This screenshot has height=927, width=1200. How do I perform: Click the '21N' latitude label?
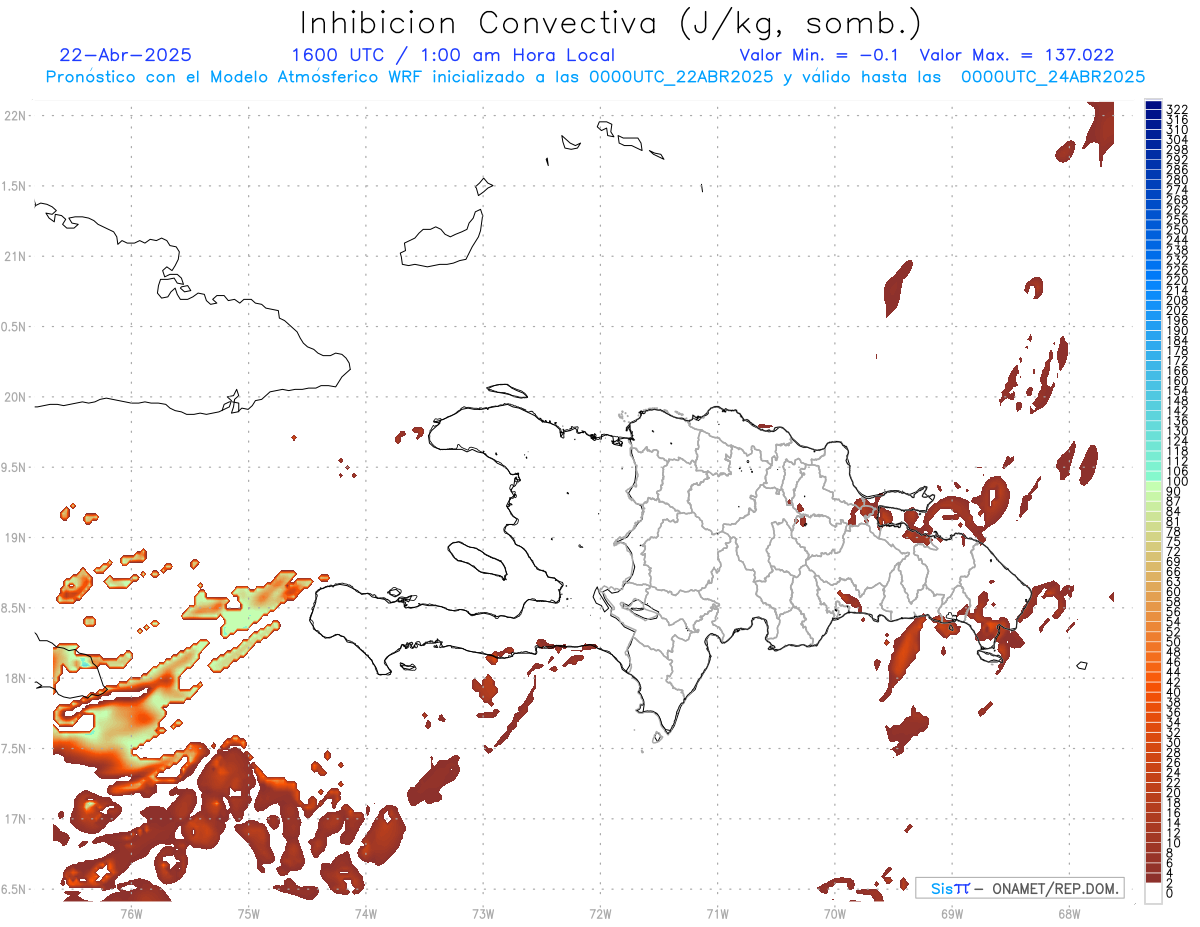pos(15,257)
